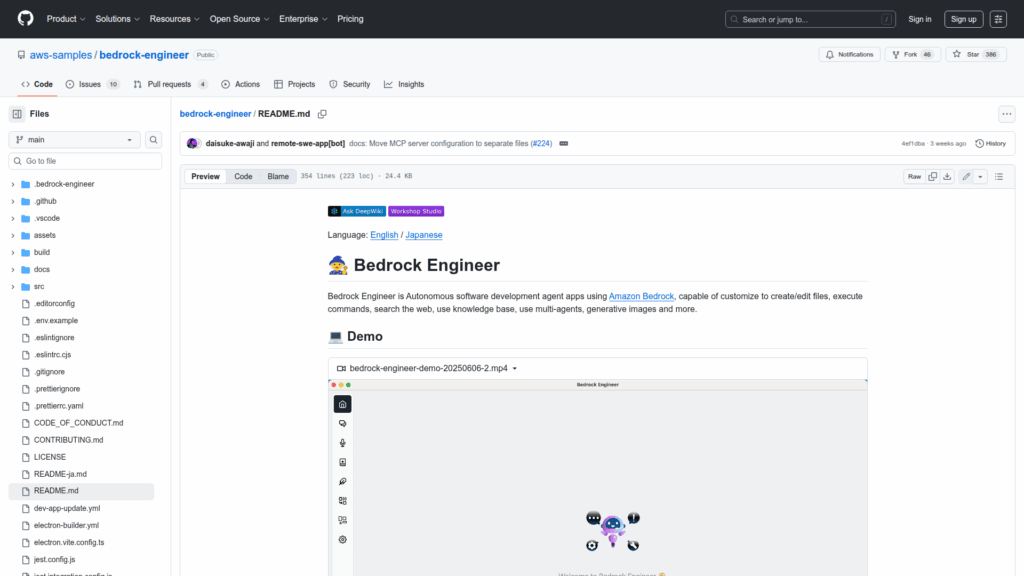Screen dimensions: 1024x576
Task: Collapse the Files side panel
Action: pos(17,114)
